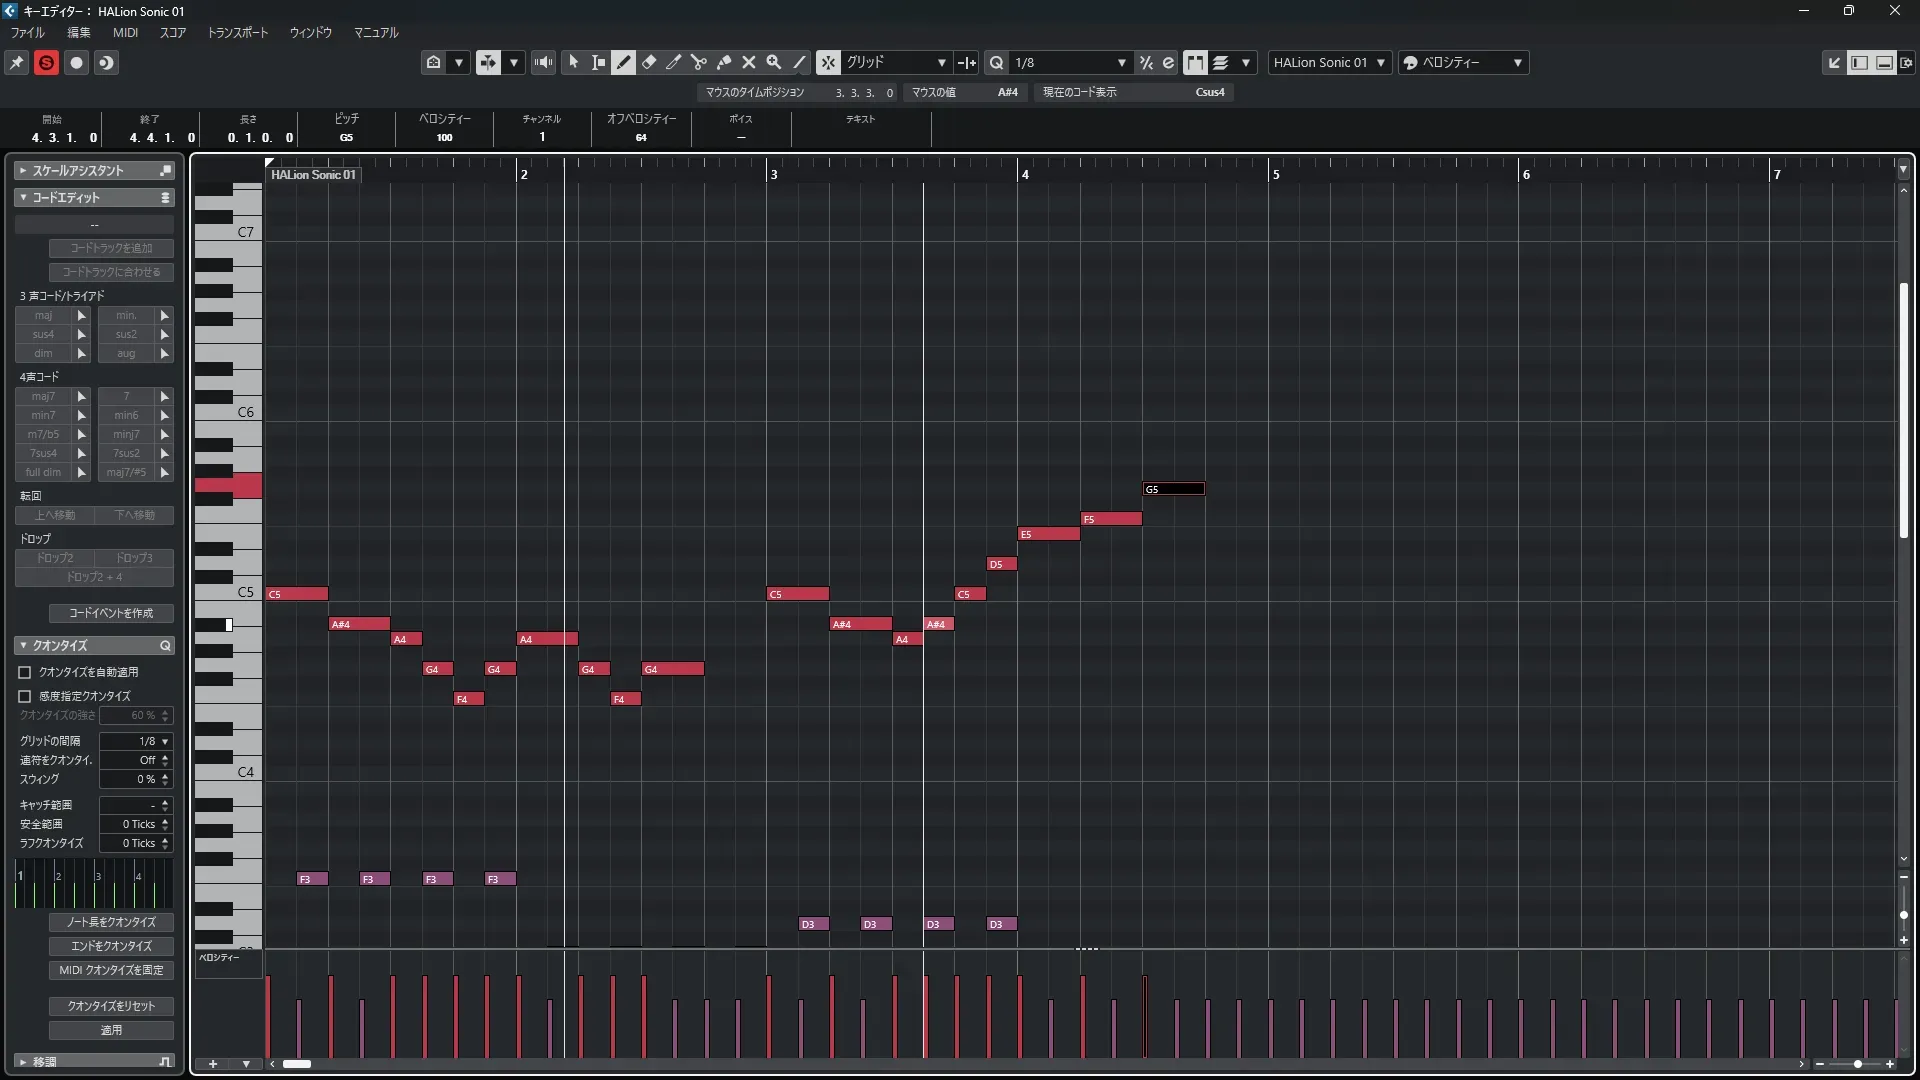This screenshot has width=1920, height=1080.
Task: Choose the Glue tool
Action: click(x=724, y=62)
